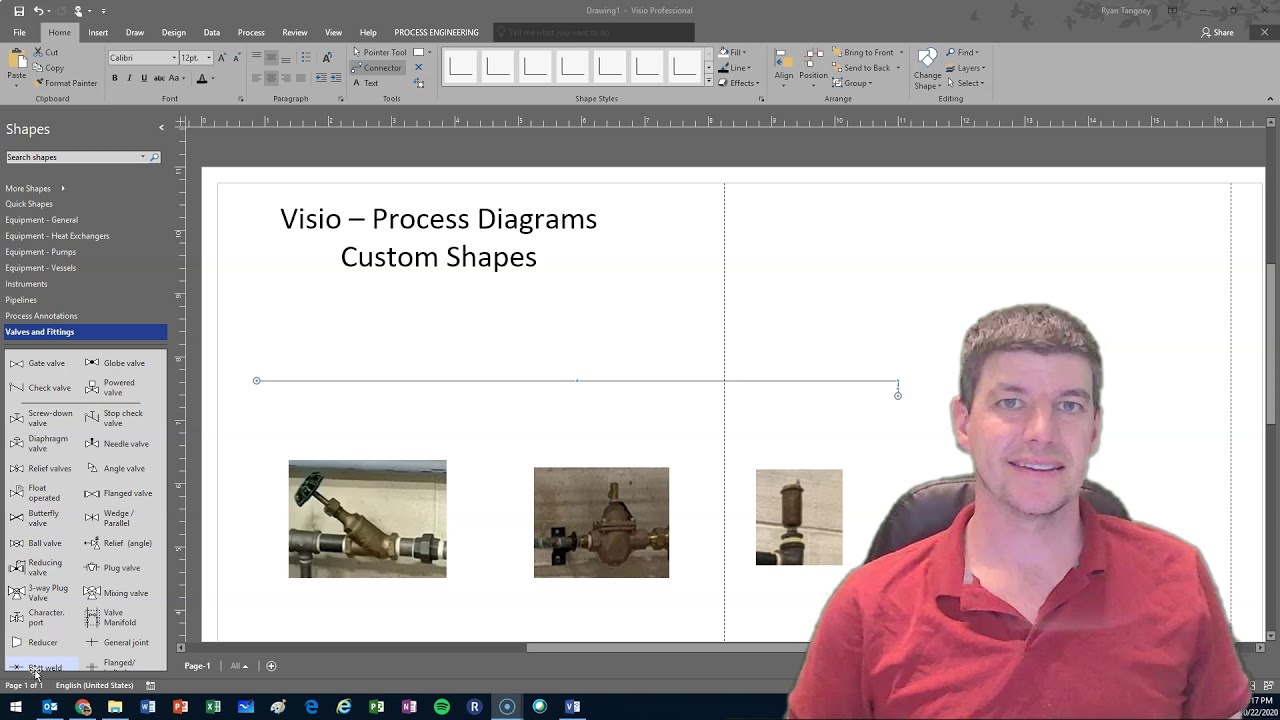1280x720 pixels.
Task: Toggle Italic formatting
Action: (129, 78)
